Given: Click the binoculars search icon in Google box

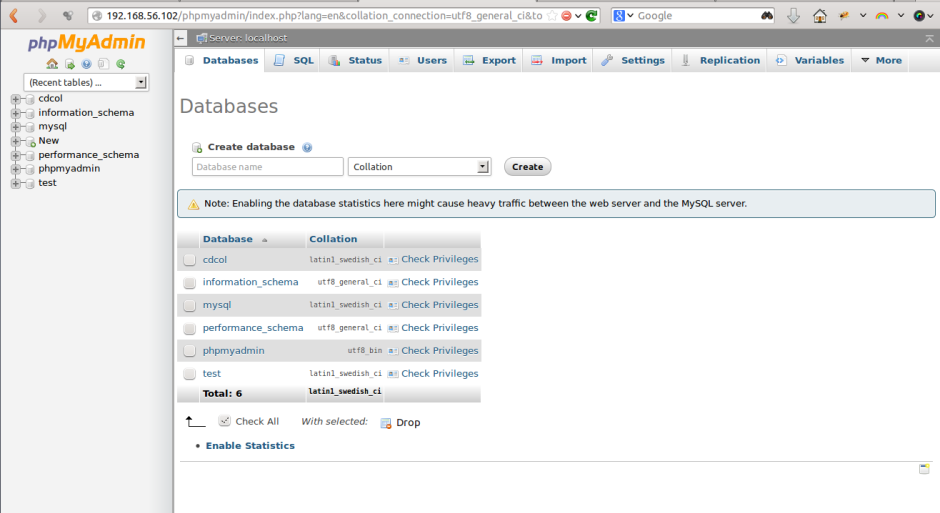Looking at the screenshot, I should (767, 16).
